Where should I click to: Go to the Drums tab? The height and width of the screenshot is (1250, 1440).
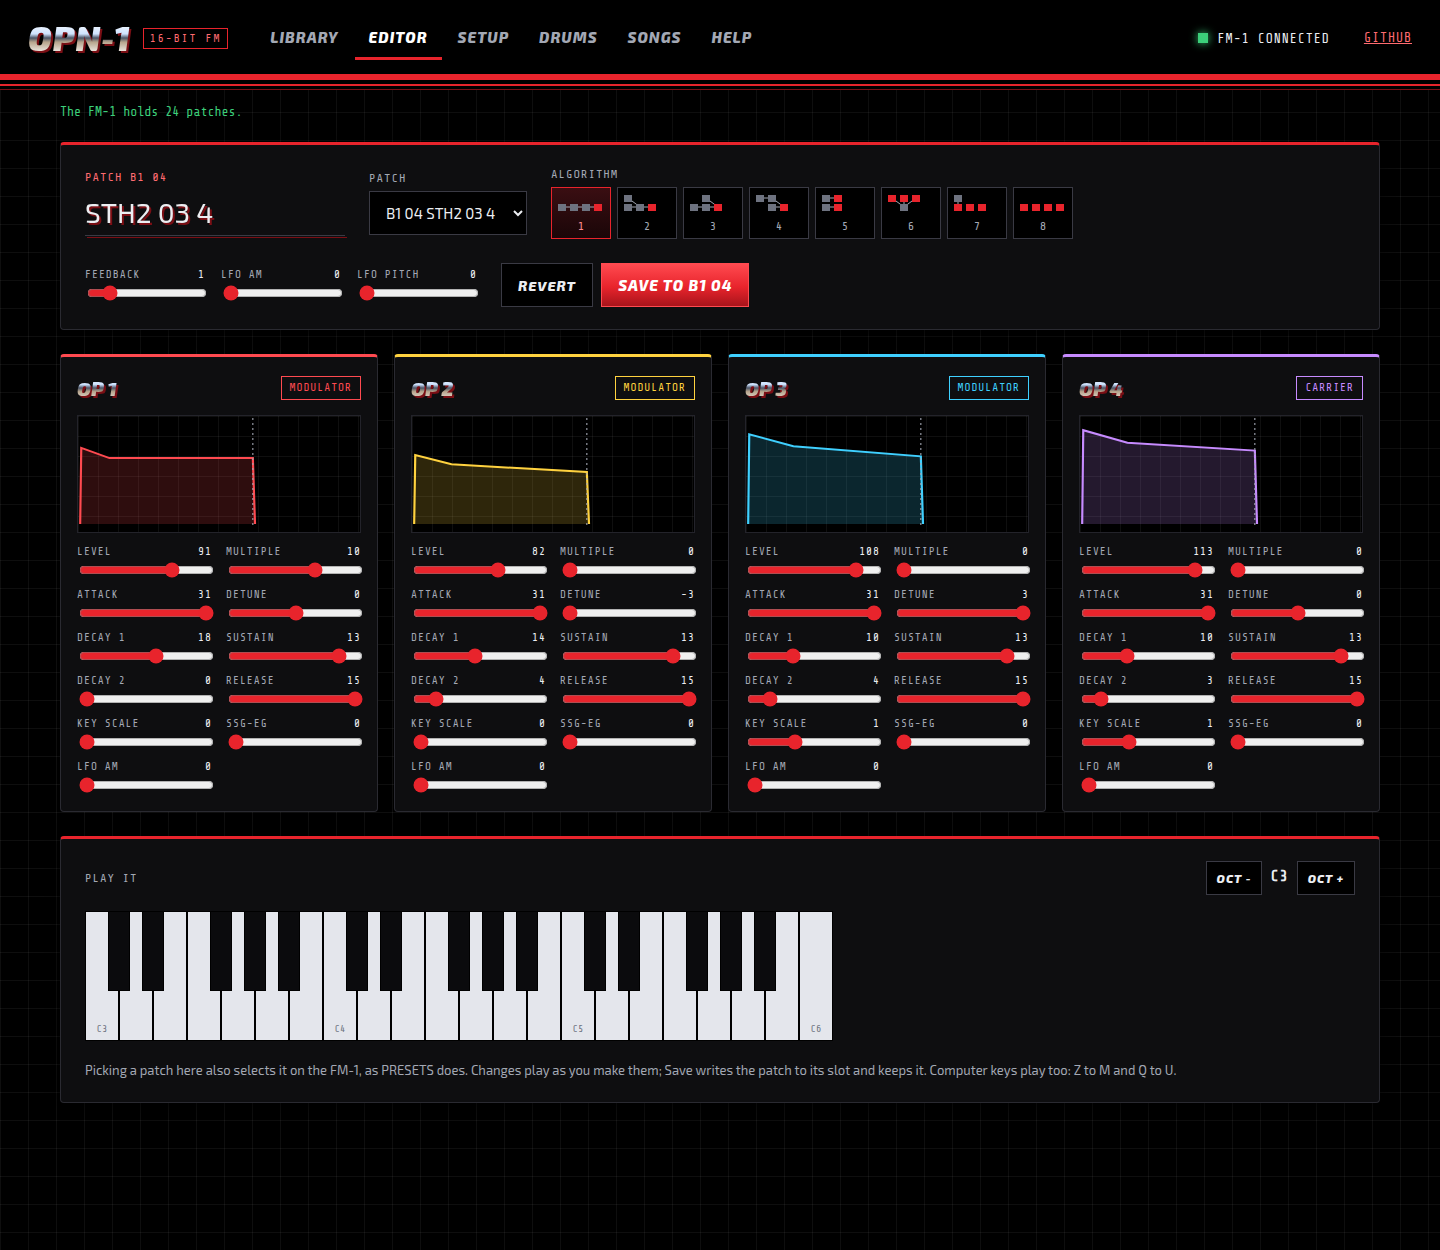[568, 38]
